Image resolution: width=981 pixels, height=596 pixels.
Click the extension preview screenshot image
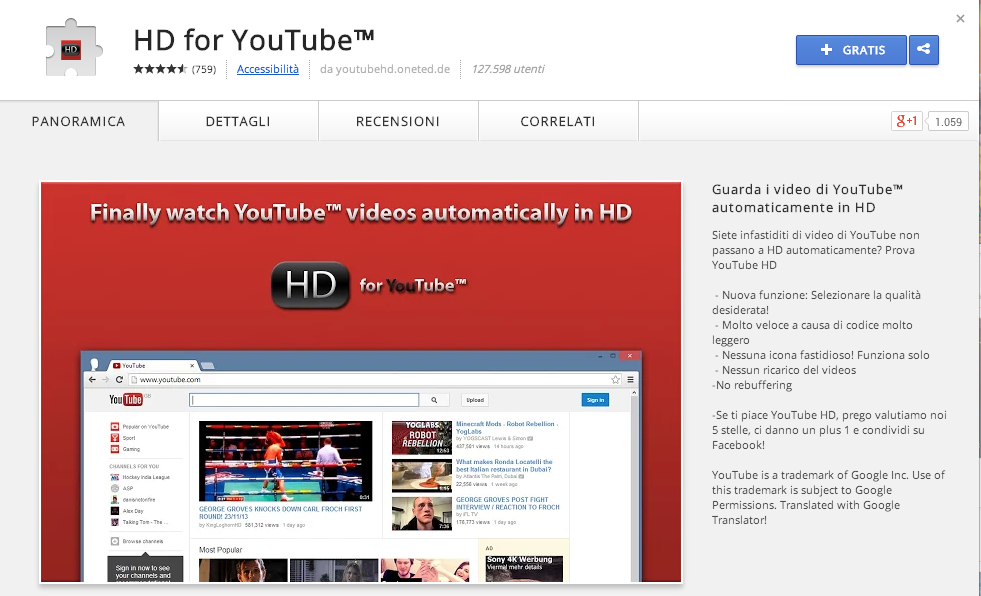[361, 382]
